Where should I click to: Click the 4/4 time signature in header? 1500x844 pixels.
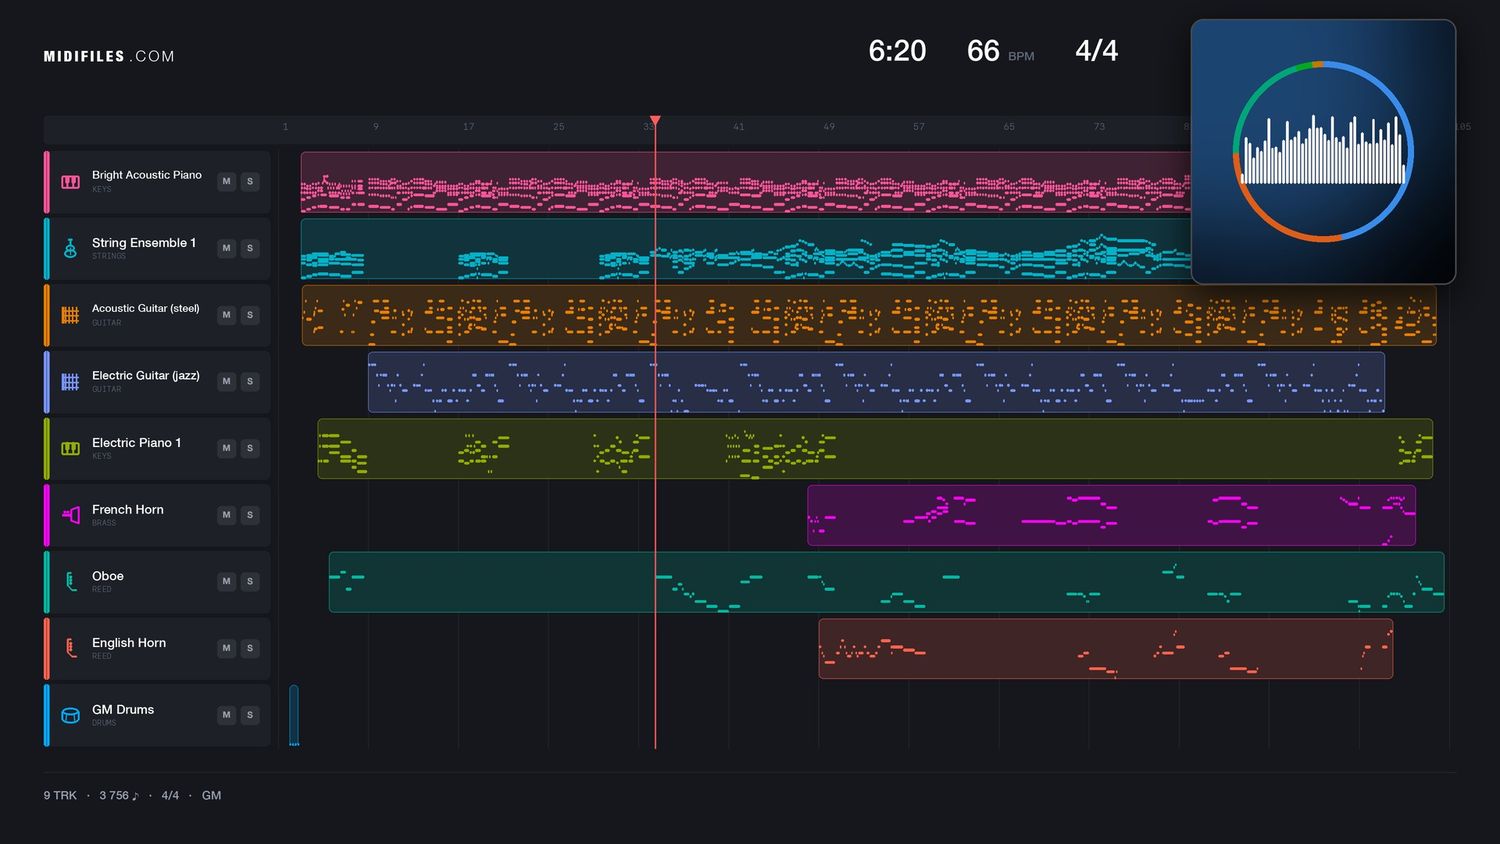tap(1096, 51)
